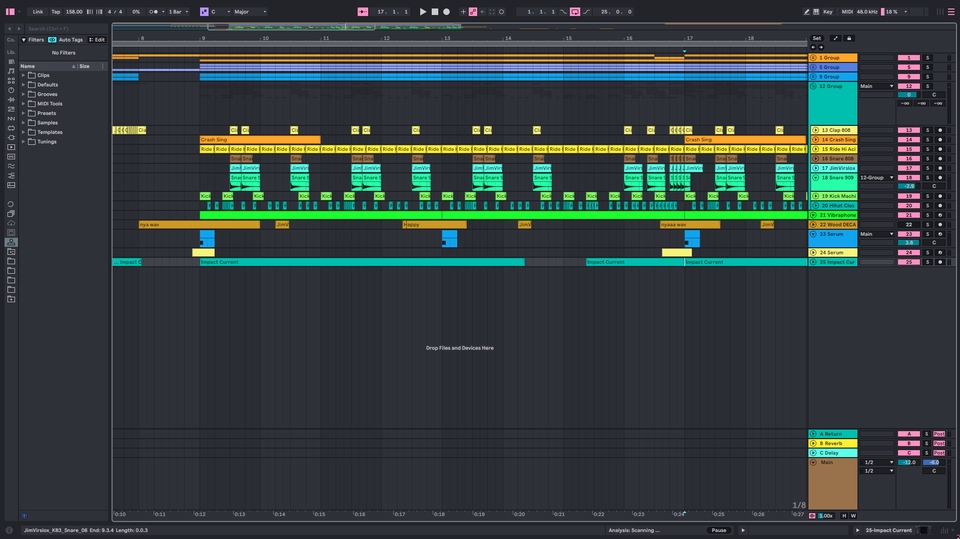The image size is (960, 539).
Task: Click the Tap tempo button
Action: click(56, 12)
